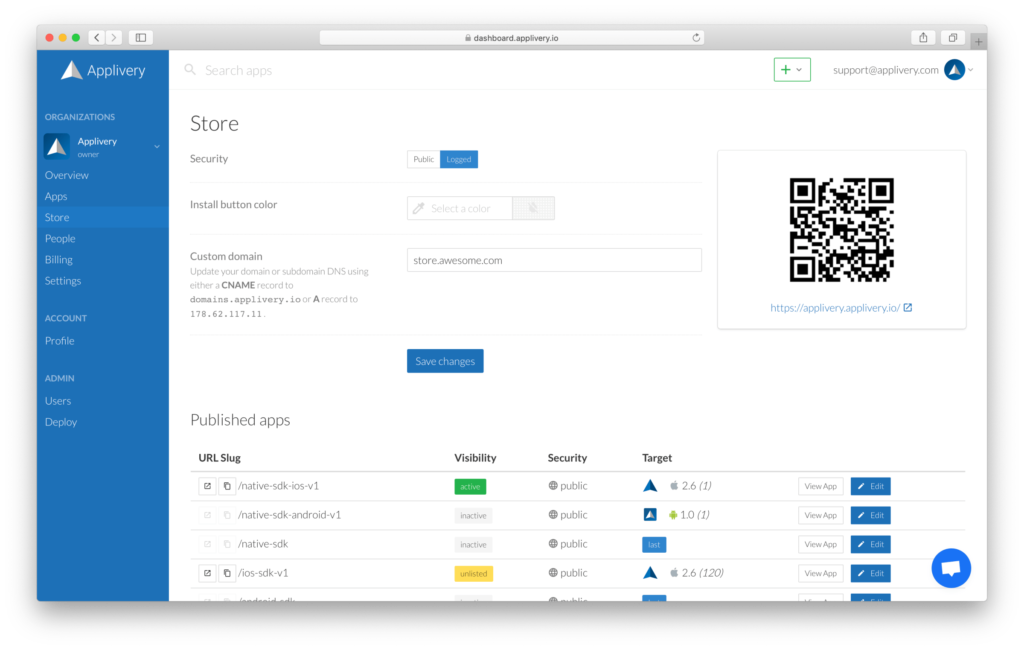Open People in the sidebar

coord(60,238)
